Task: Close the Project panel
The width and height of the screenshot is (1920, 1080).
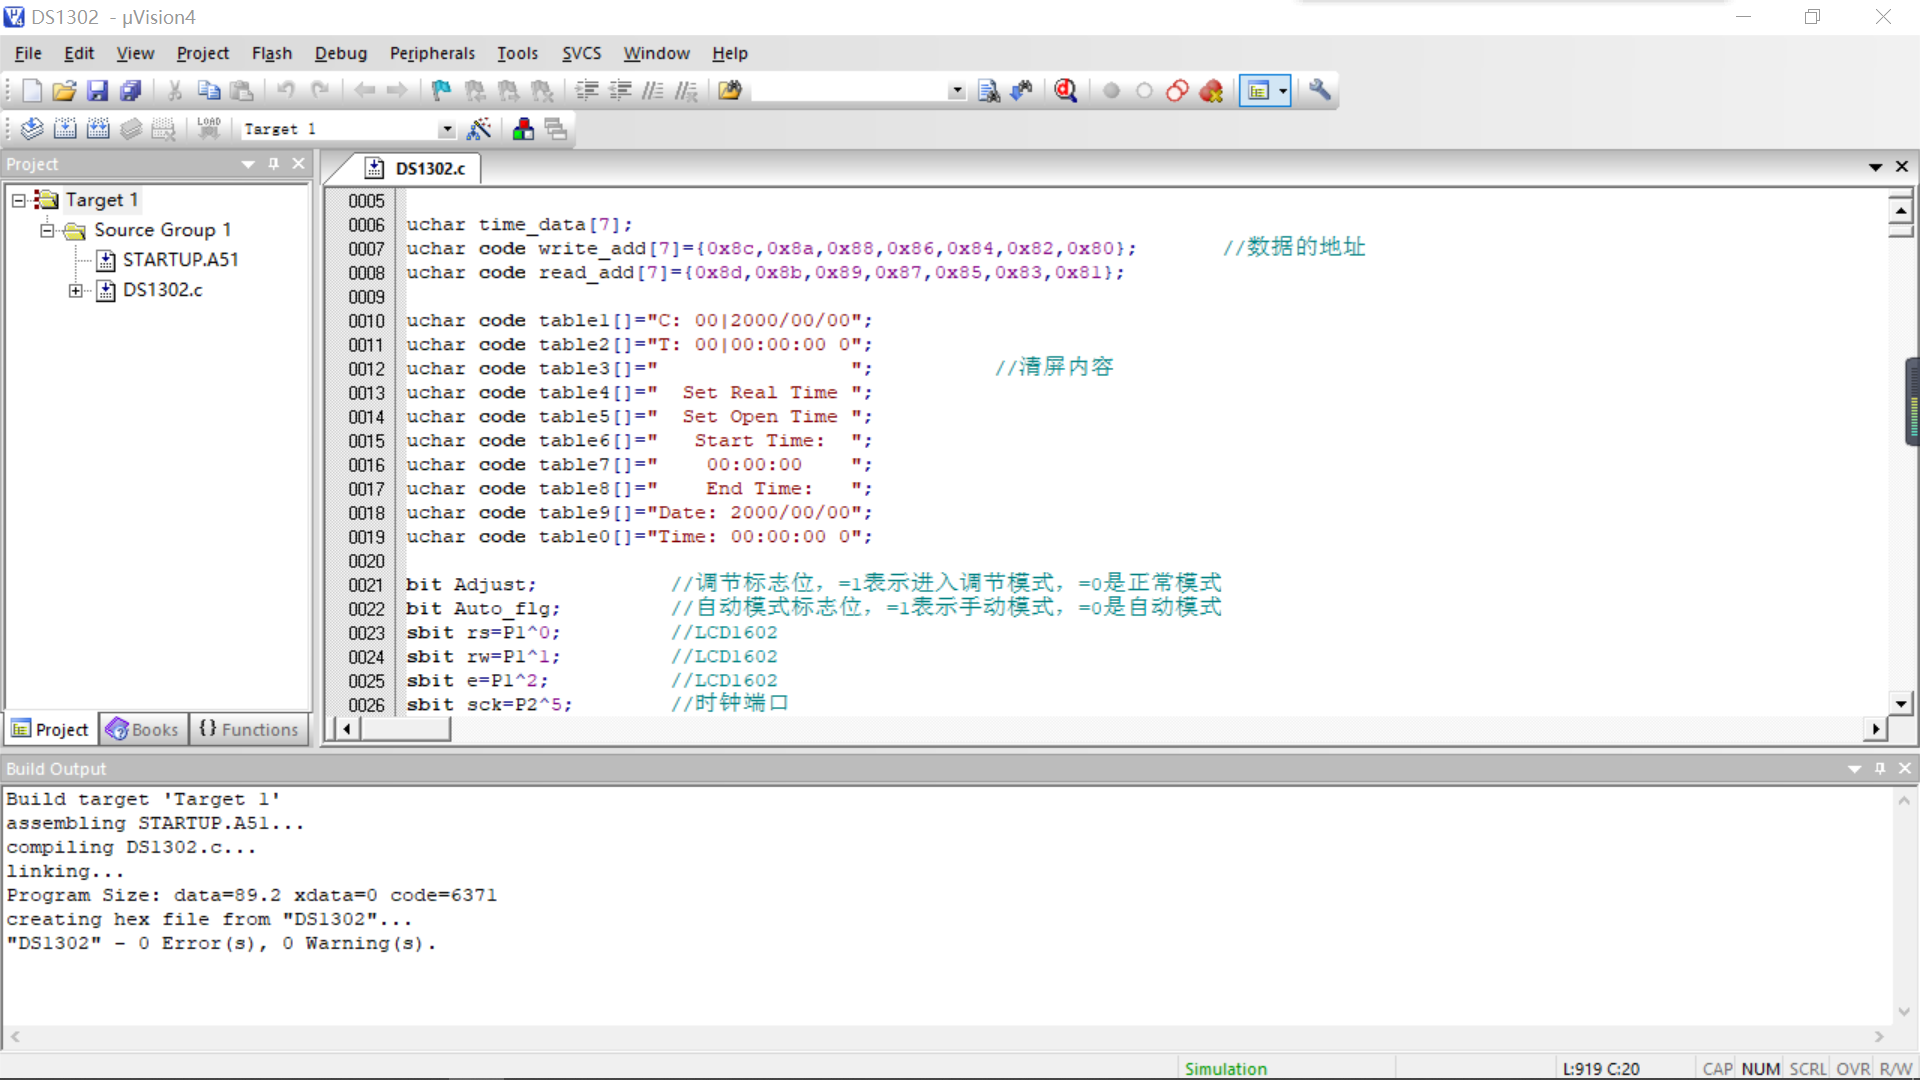Action: tap(298, 164)
